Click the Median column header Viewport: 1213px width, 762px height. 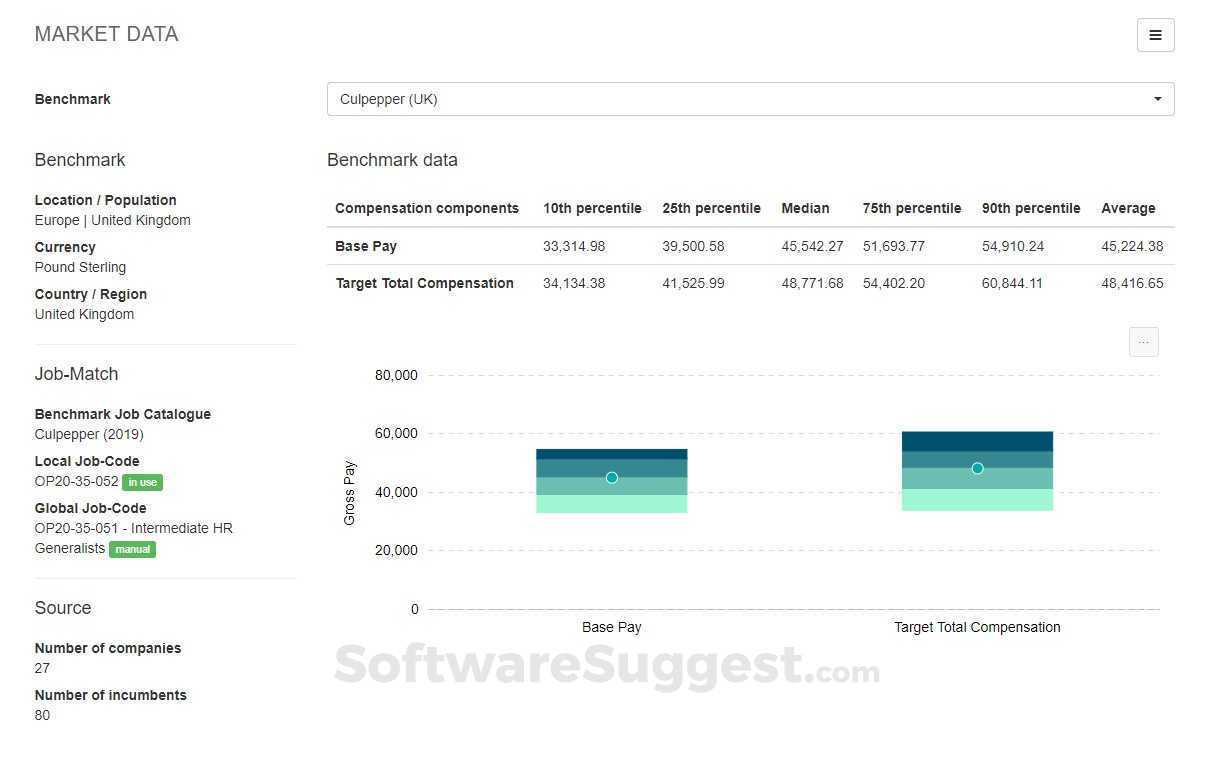(805, 208)
